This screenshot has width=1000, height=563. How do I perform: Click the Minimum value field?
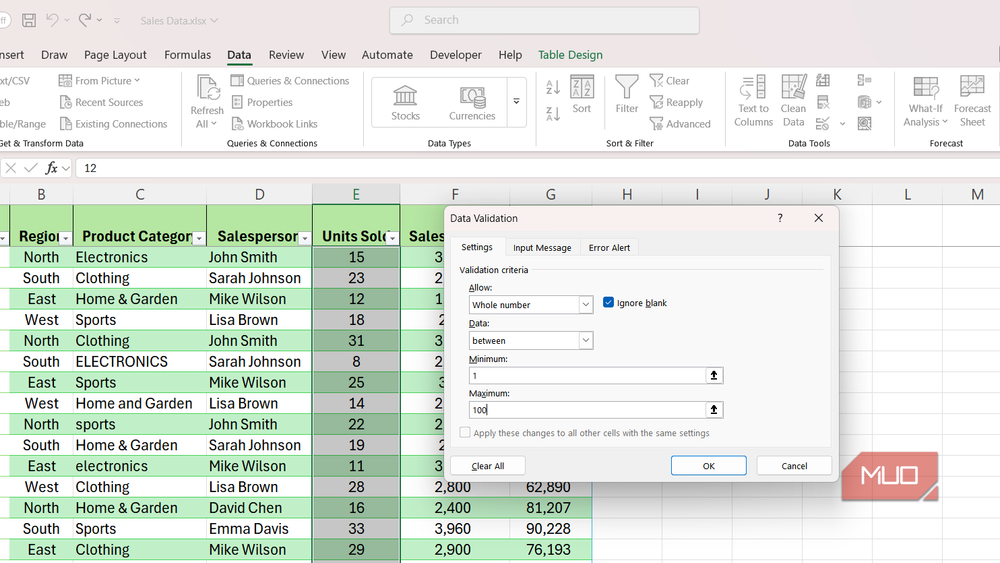(x=587, y=376)
